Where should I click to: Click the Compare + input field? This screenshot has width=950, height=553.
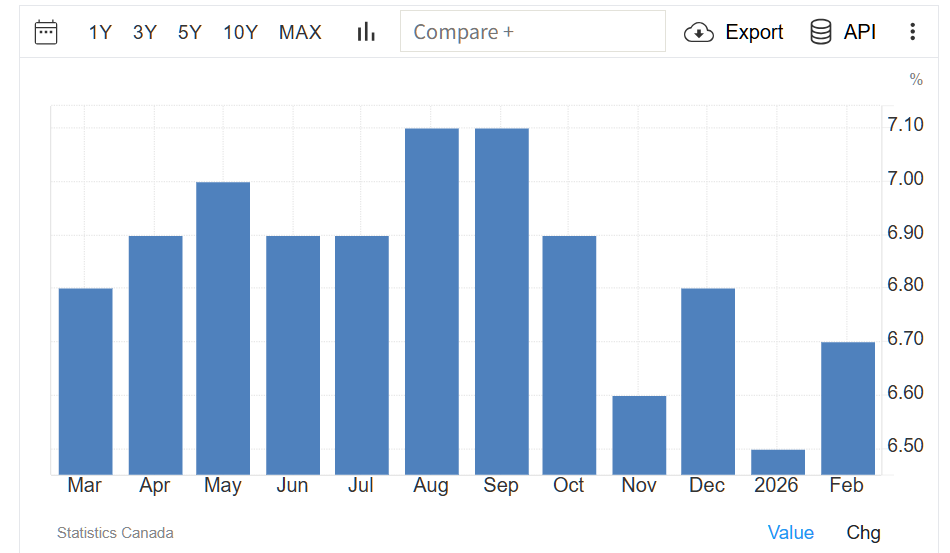(x=532, y=32)
